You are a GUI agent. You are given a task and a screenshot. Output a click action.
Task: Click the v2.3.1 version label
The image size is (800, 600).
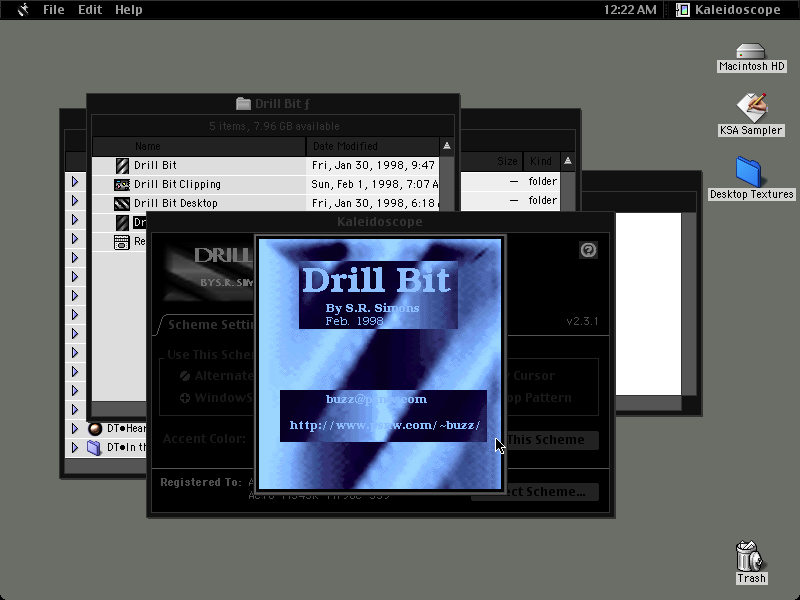582,321
